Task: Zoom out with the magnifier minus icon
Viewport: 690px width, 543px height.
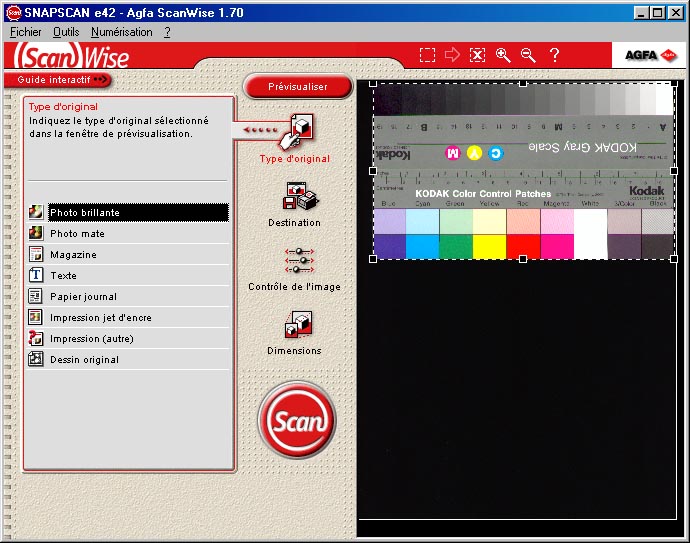Action: click(528, 55)
